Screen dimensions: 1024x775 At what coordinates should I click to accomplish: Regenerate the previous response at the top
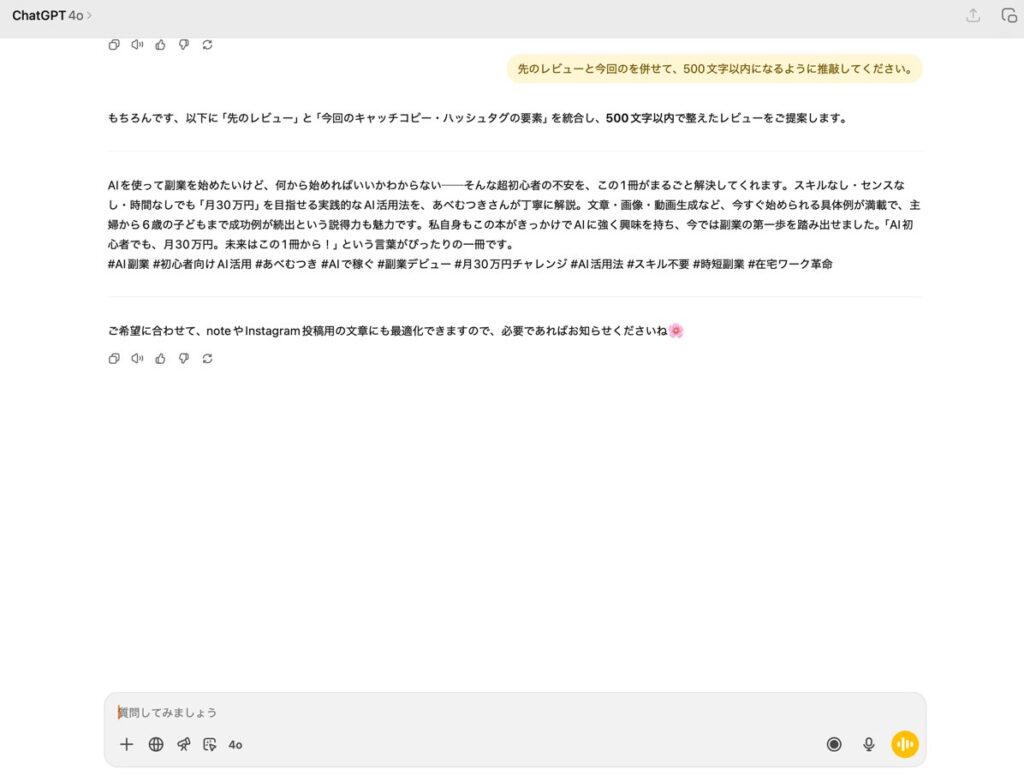pyautogui.click(x=207, y=44)
